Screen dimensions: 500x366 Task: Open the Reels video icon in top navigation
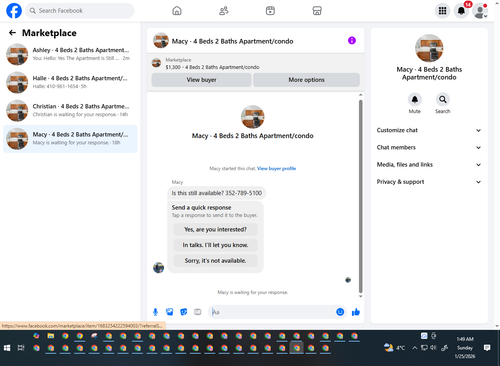point(270,11)
